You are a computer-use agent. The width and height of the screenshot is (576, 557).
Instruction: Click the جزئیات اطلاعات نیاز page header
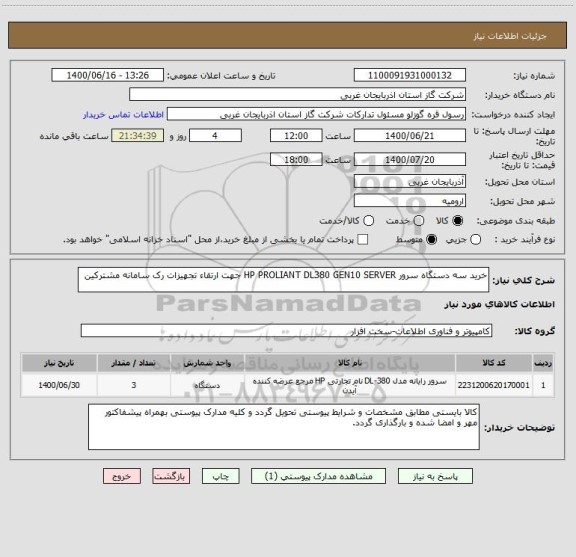coord(510,36)
